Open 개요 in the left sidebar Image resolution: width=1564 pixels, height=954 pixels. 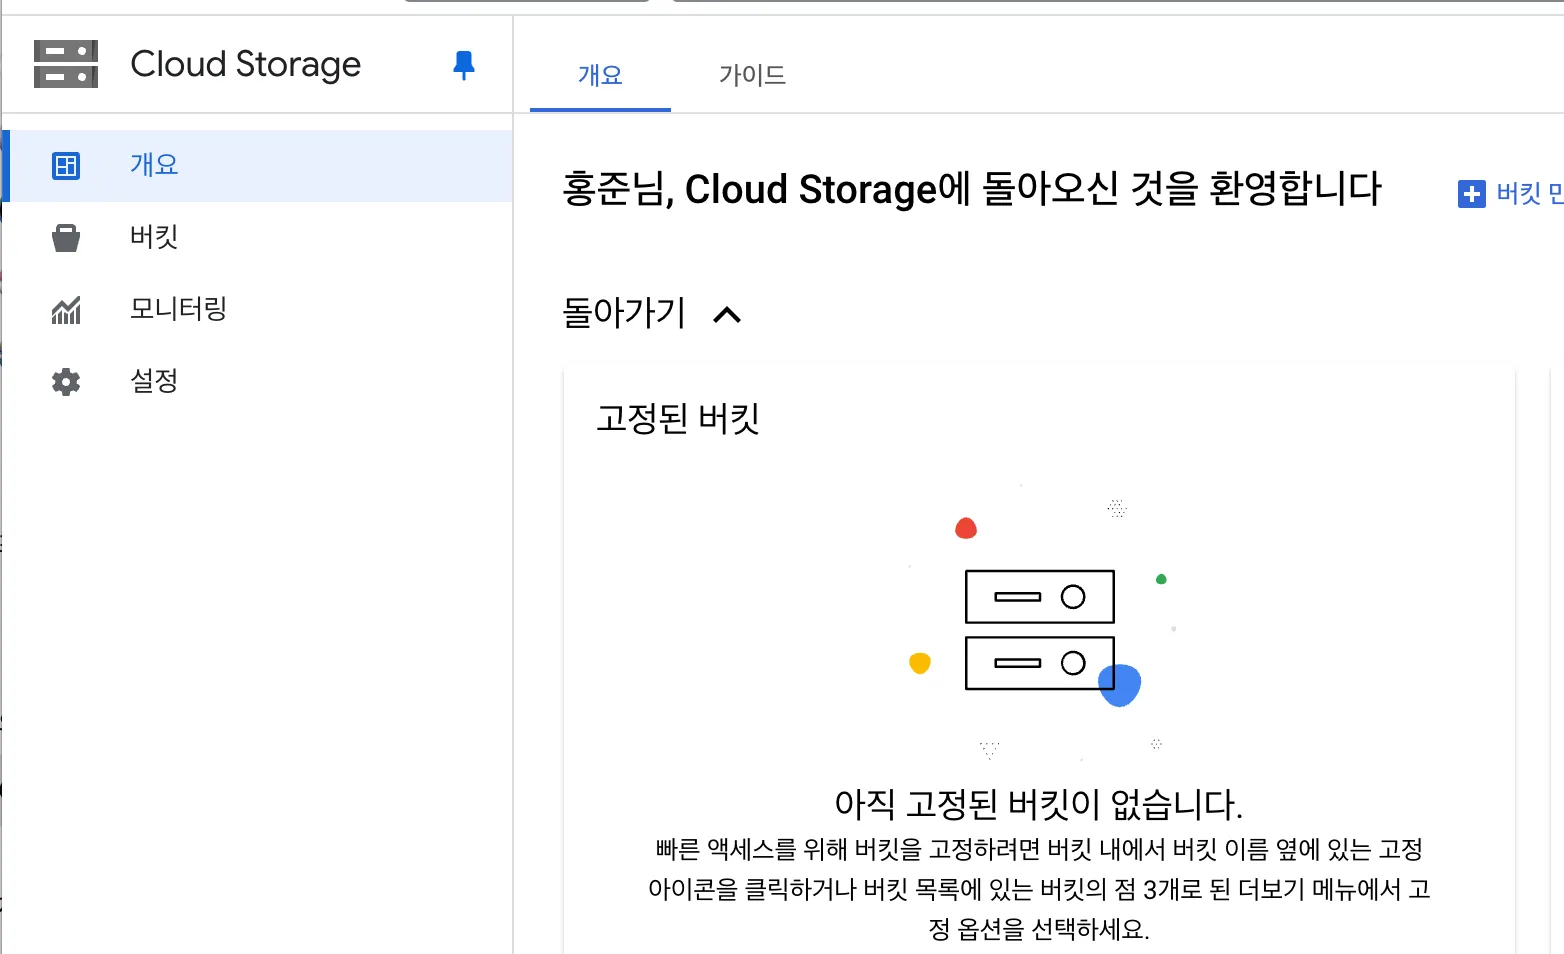[258, 166]
